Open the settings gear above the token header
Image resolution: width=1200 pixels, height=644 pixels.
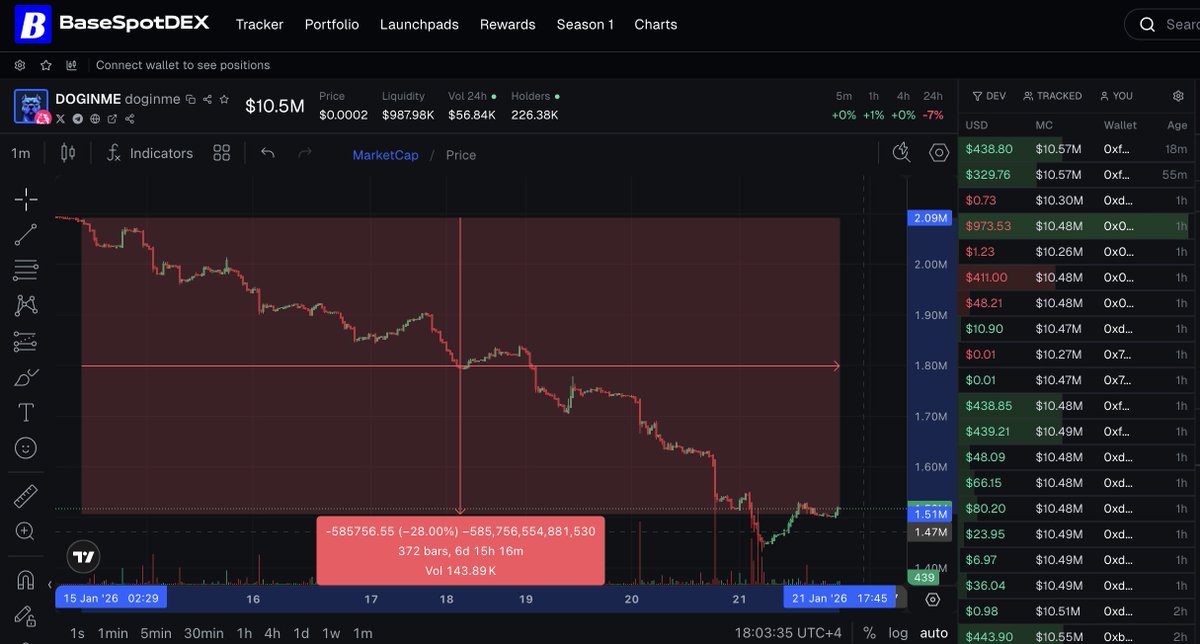click(x=20, y=65)
